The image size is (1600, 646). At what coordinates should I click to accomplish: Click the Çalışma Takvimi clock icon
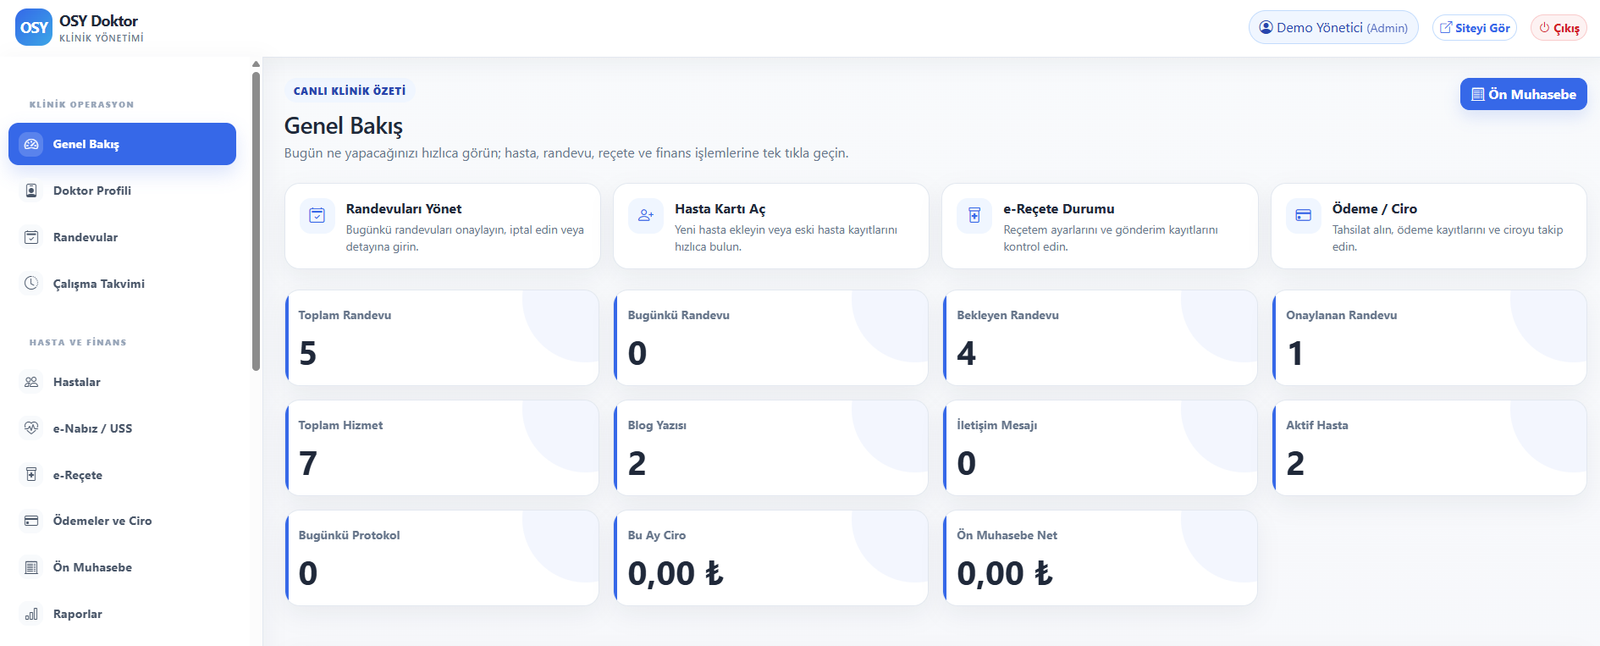32,284
